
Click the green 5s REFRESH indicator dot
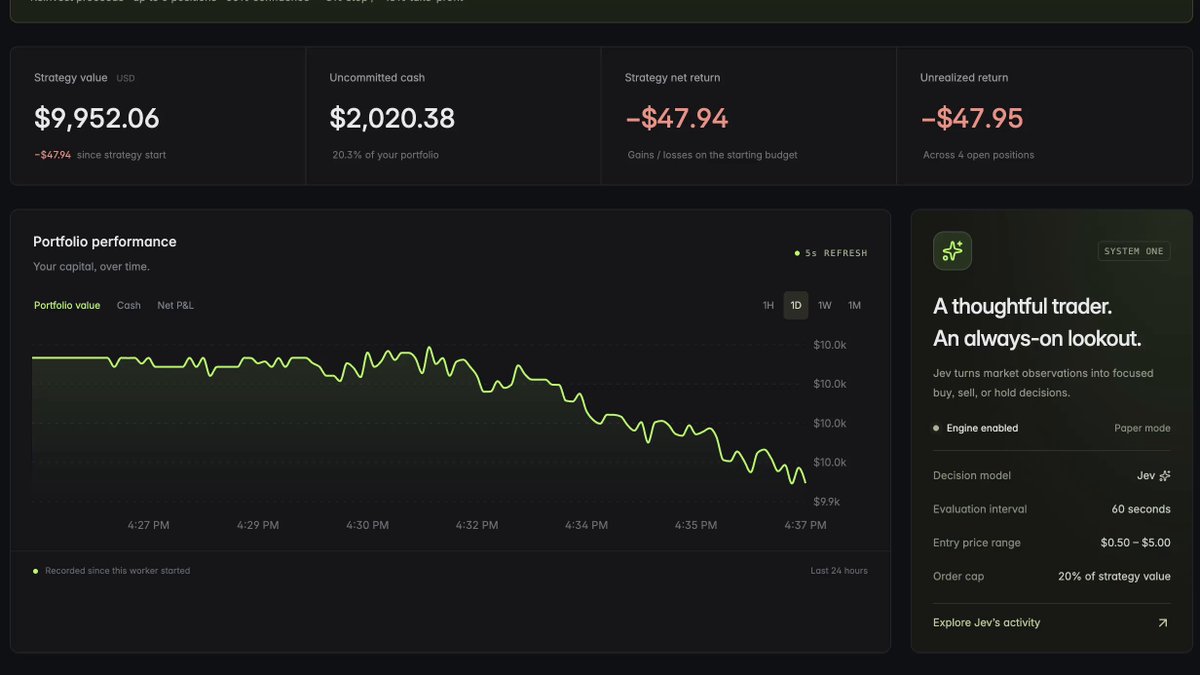click(x=797, y=253)
